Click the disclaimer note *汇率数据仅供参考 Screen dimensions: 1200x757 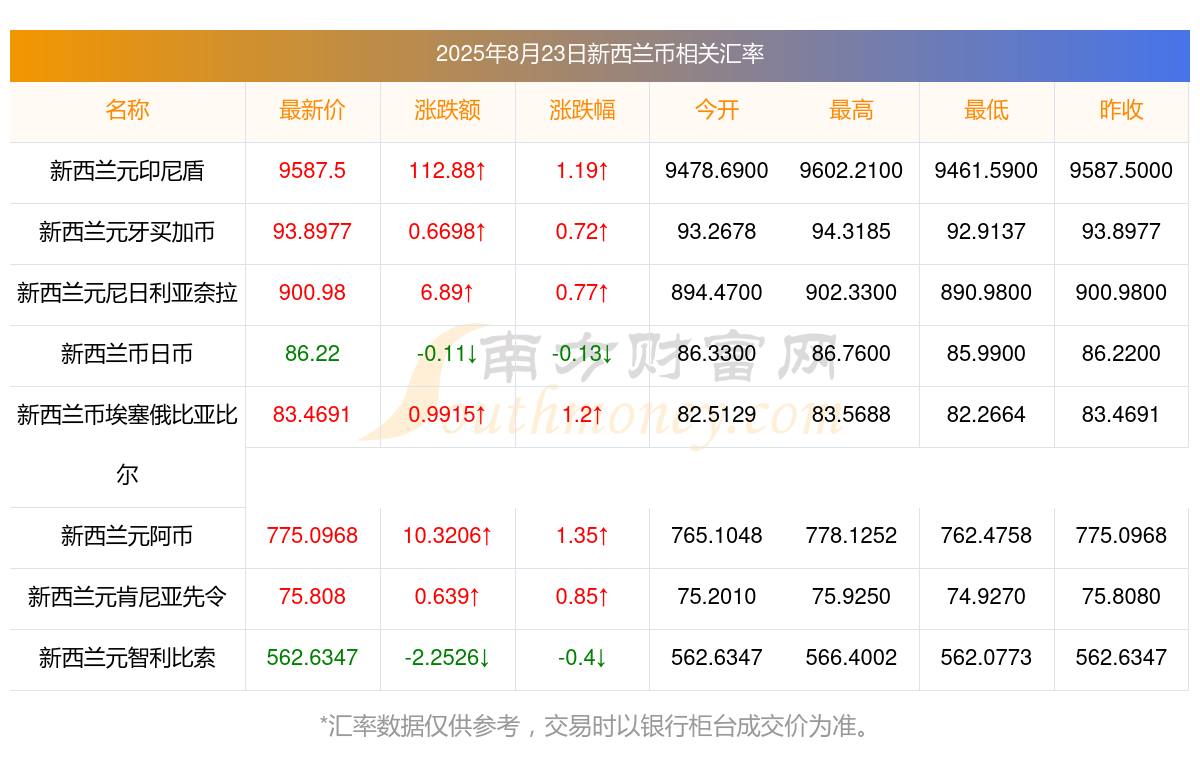(421, 726)
